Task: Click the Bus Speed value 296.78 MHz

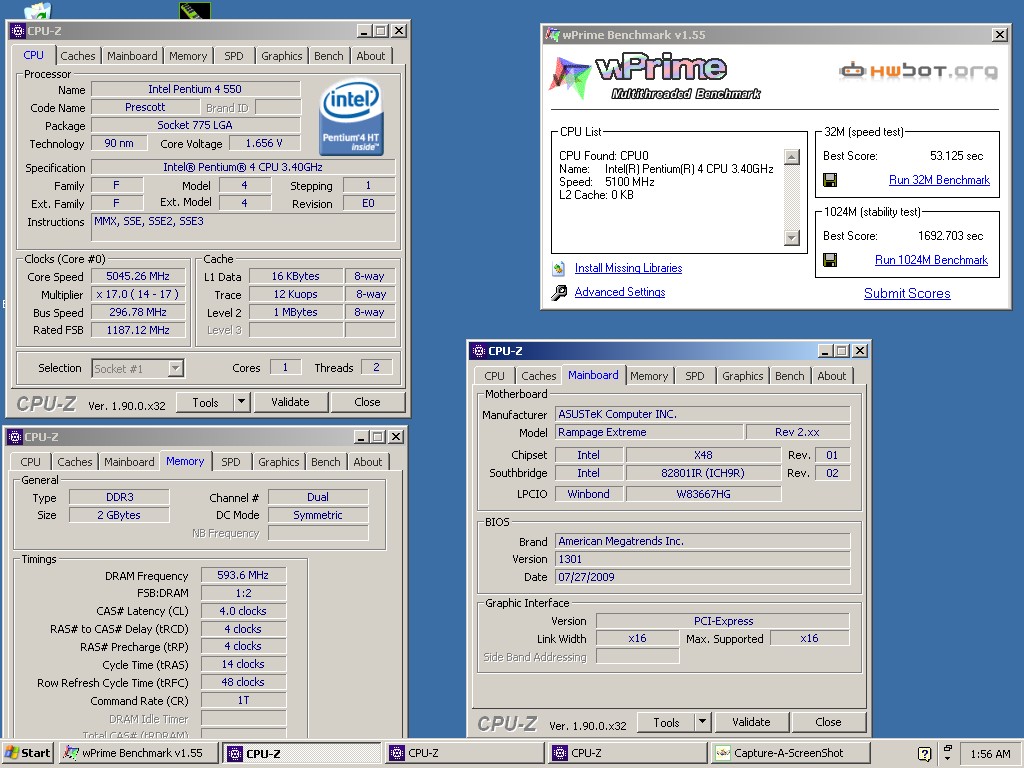Action: (138, 312)
